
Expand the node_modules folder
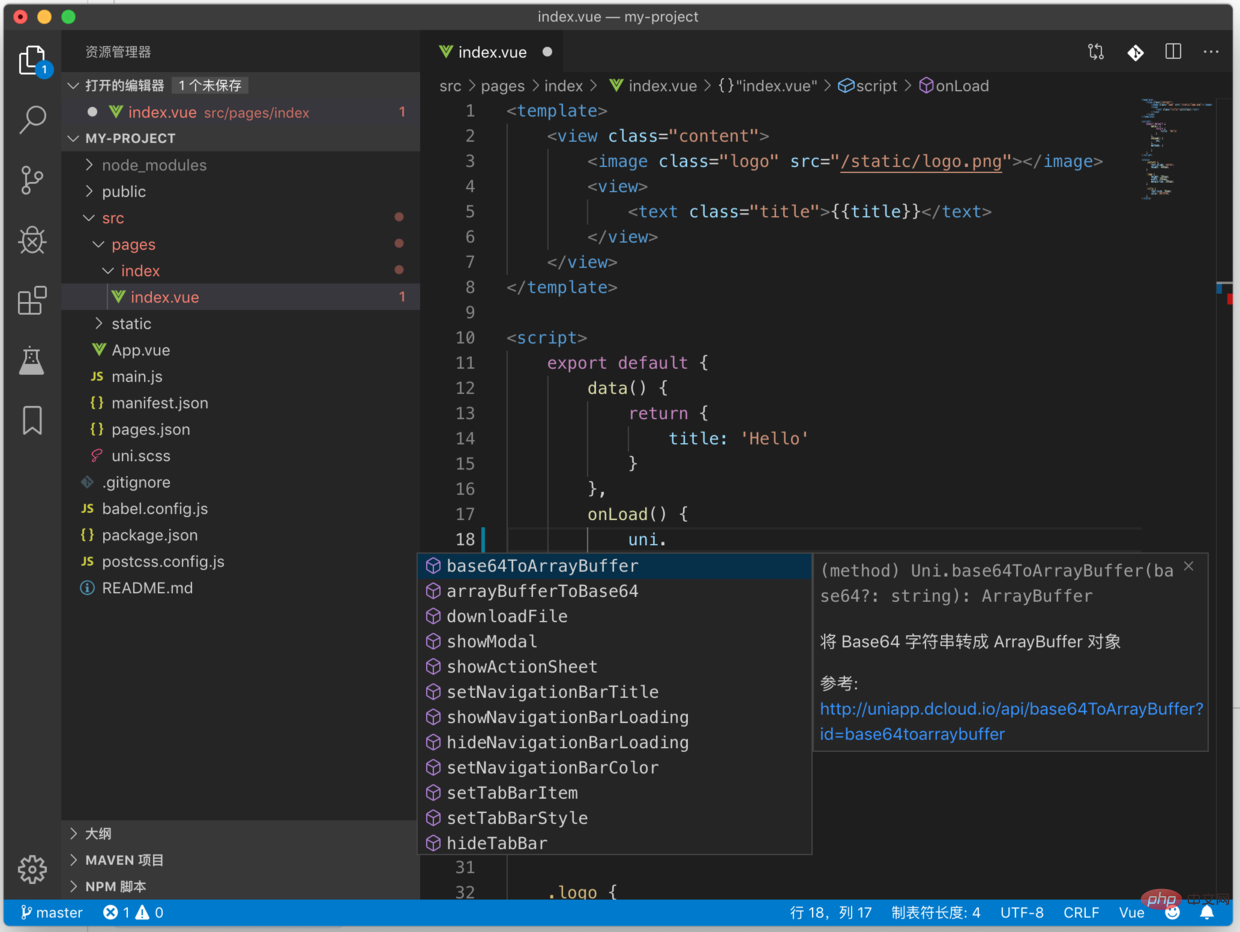(154, 165)
